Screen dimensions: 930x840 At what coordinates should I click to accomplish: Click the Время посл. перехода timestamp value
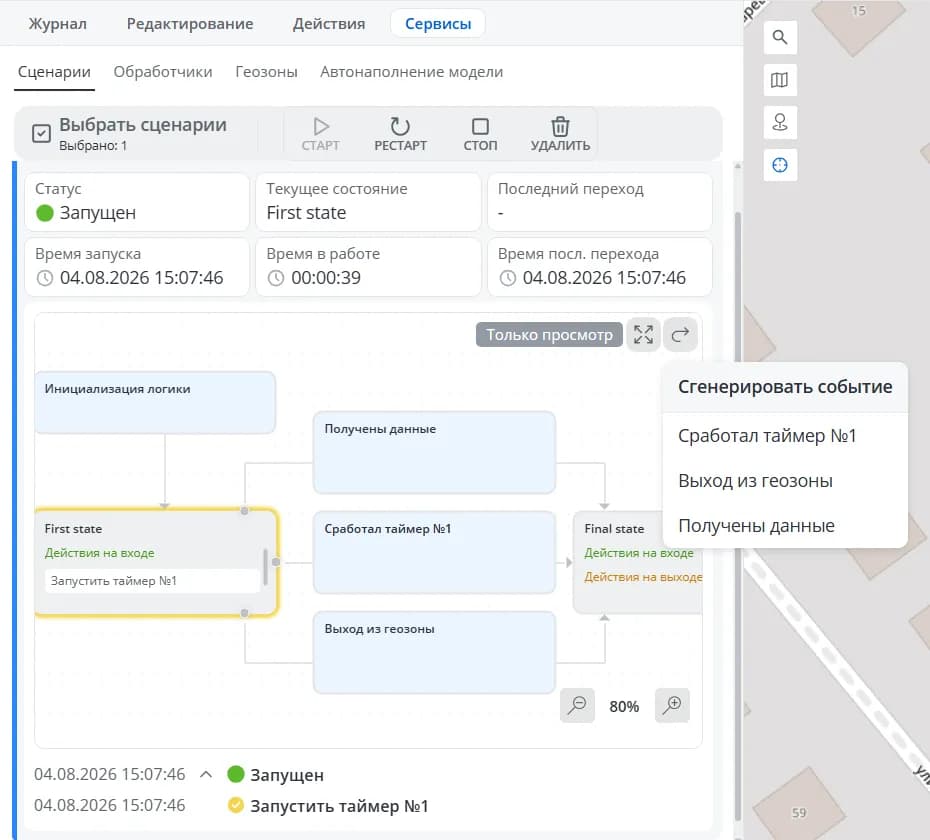coord(604,278)
